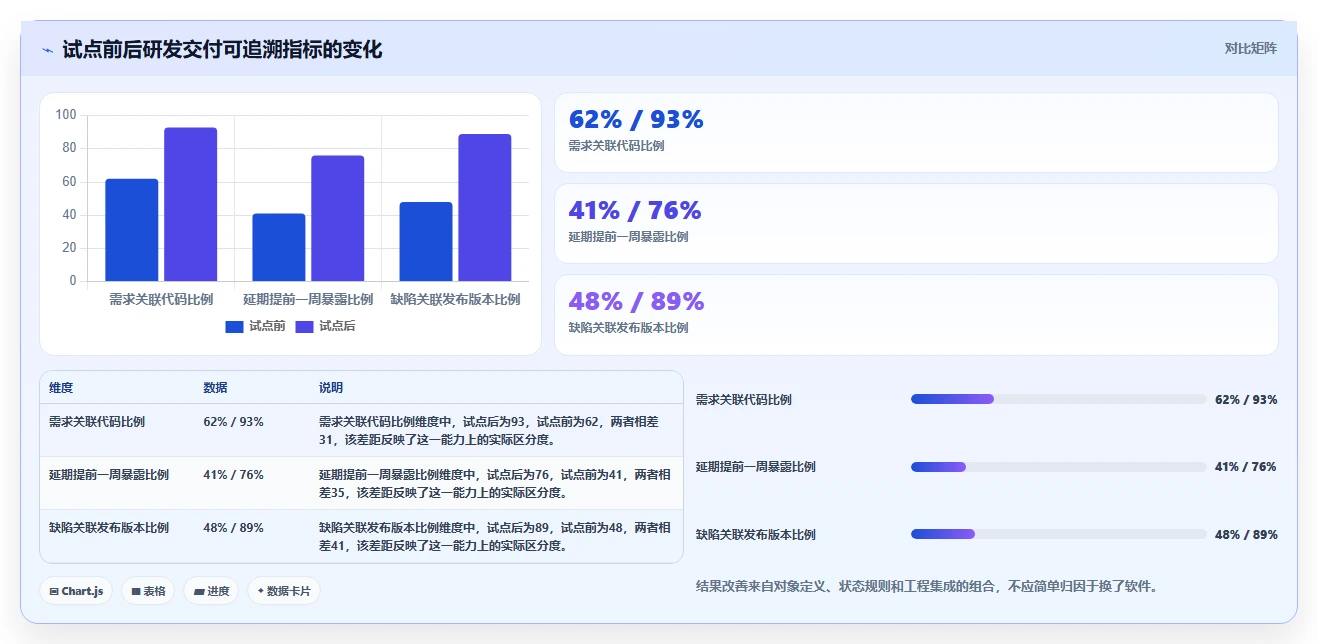Viewport: 1318px width, 644px height.
Task: Click the 试点后 bar for 延期提前一周暴露比例
Action: coord(338,218)
